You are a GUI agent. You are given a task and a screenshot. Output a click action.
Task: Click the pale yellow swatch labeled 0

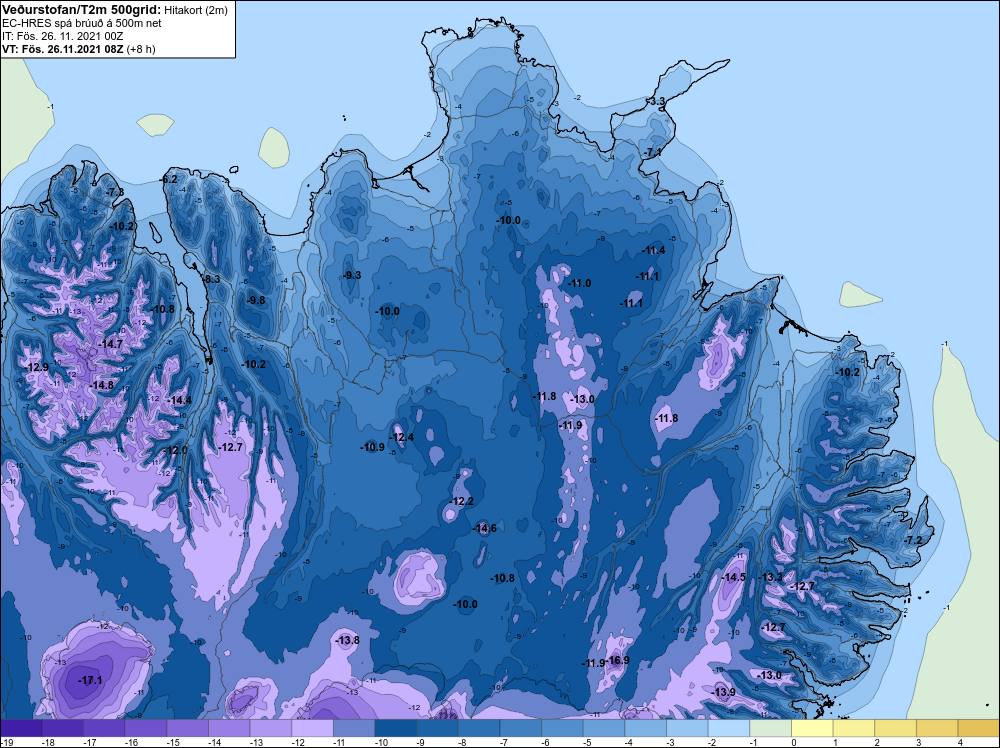pyautogui.click(x=812, y=728)
